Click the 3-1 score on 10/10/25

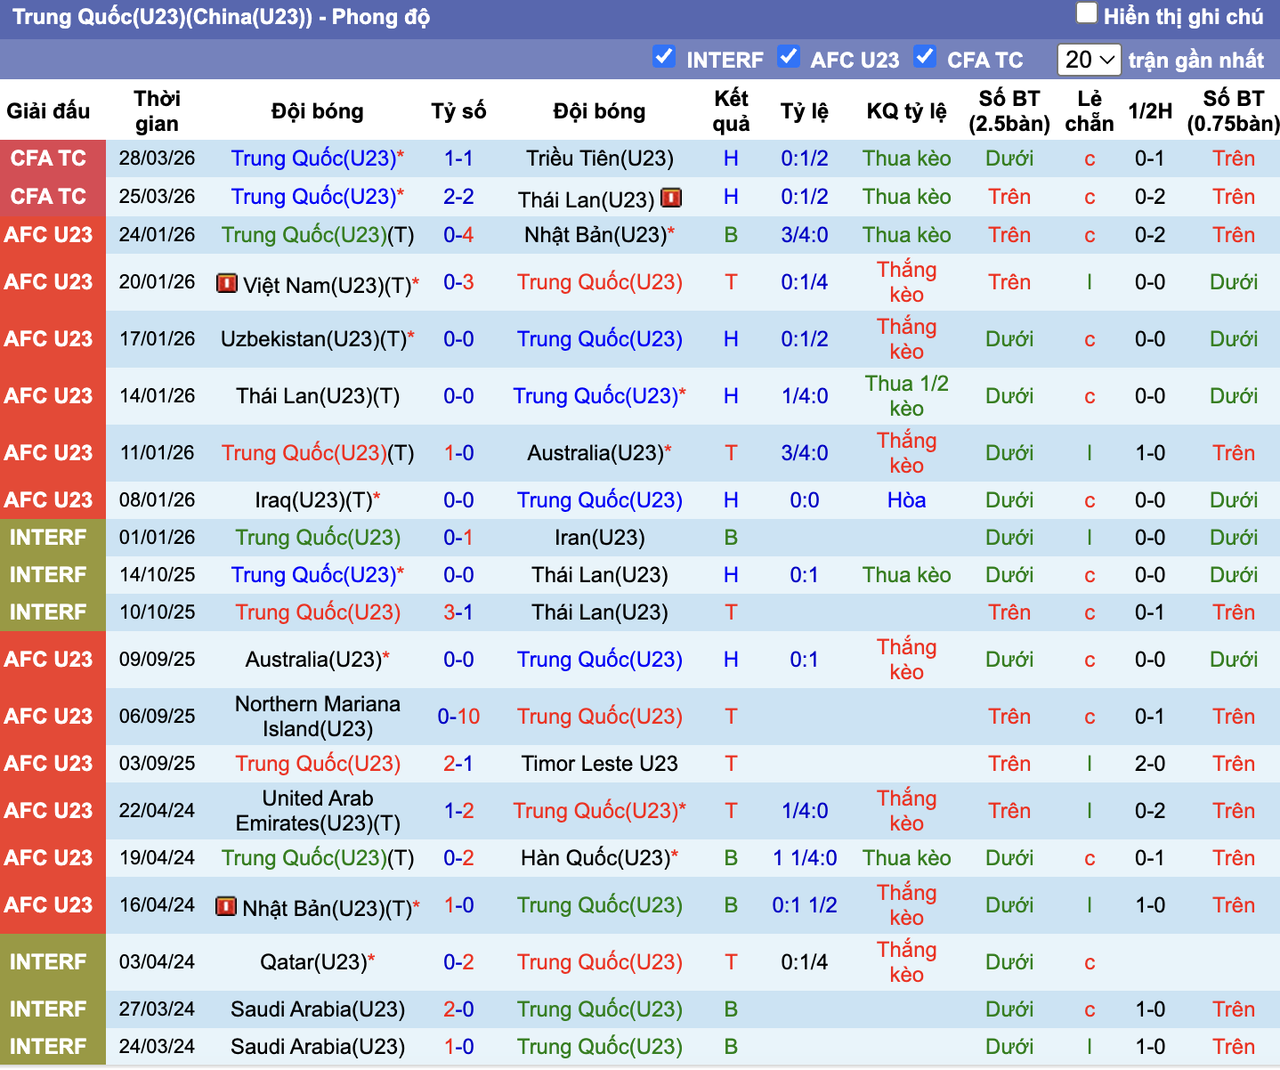click(x=459, y=613)
